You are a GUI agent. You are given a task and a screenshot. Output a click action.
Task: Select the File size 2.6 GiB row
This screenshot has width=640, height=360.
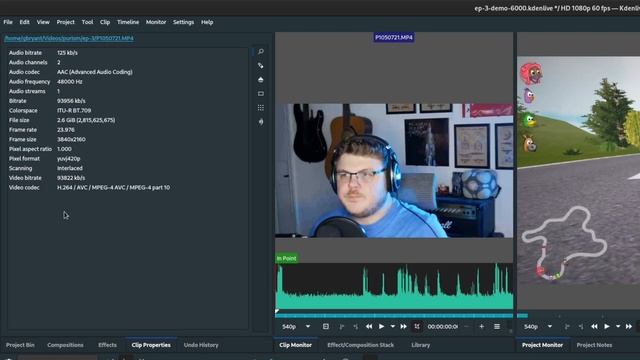[128, 120]
